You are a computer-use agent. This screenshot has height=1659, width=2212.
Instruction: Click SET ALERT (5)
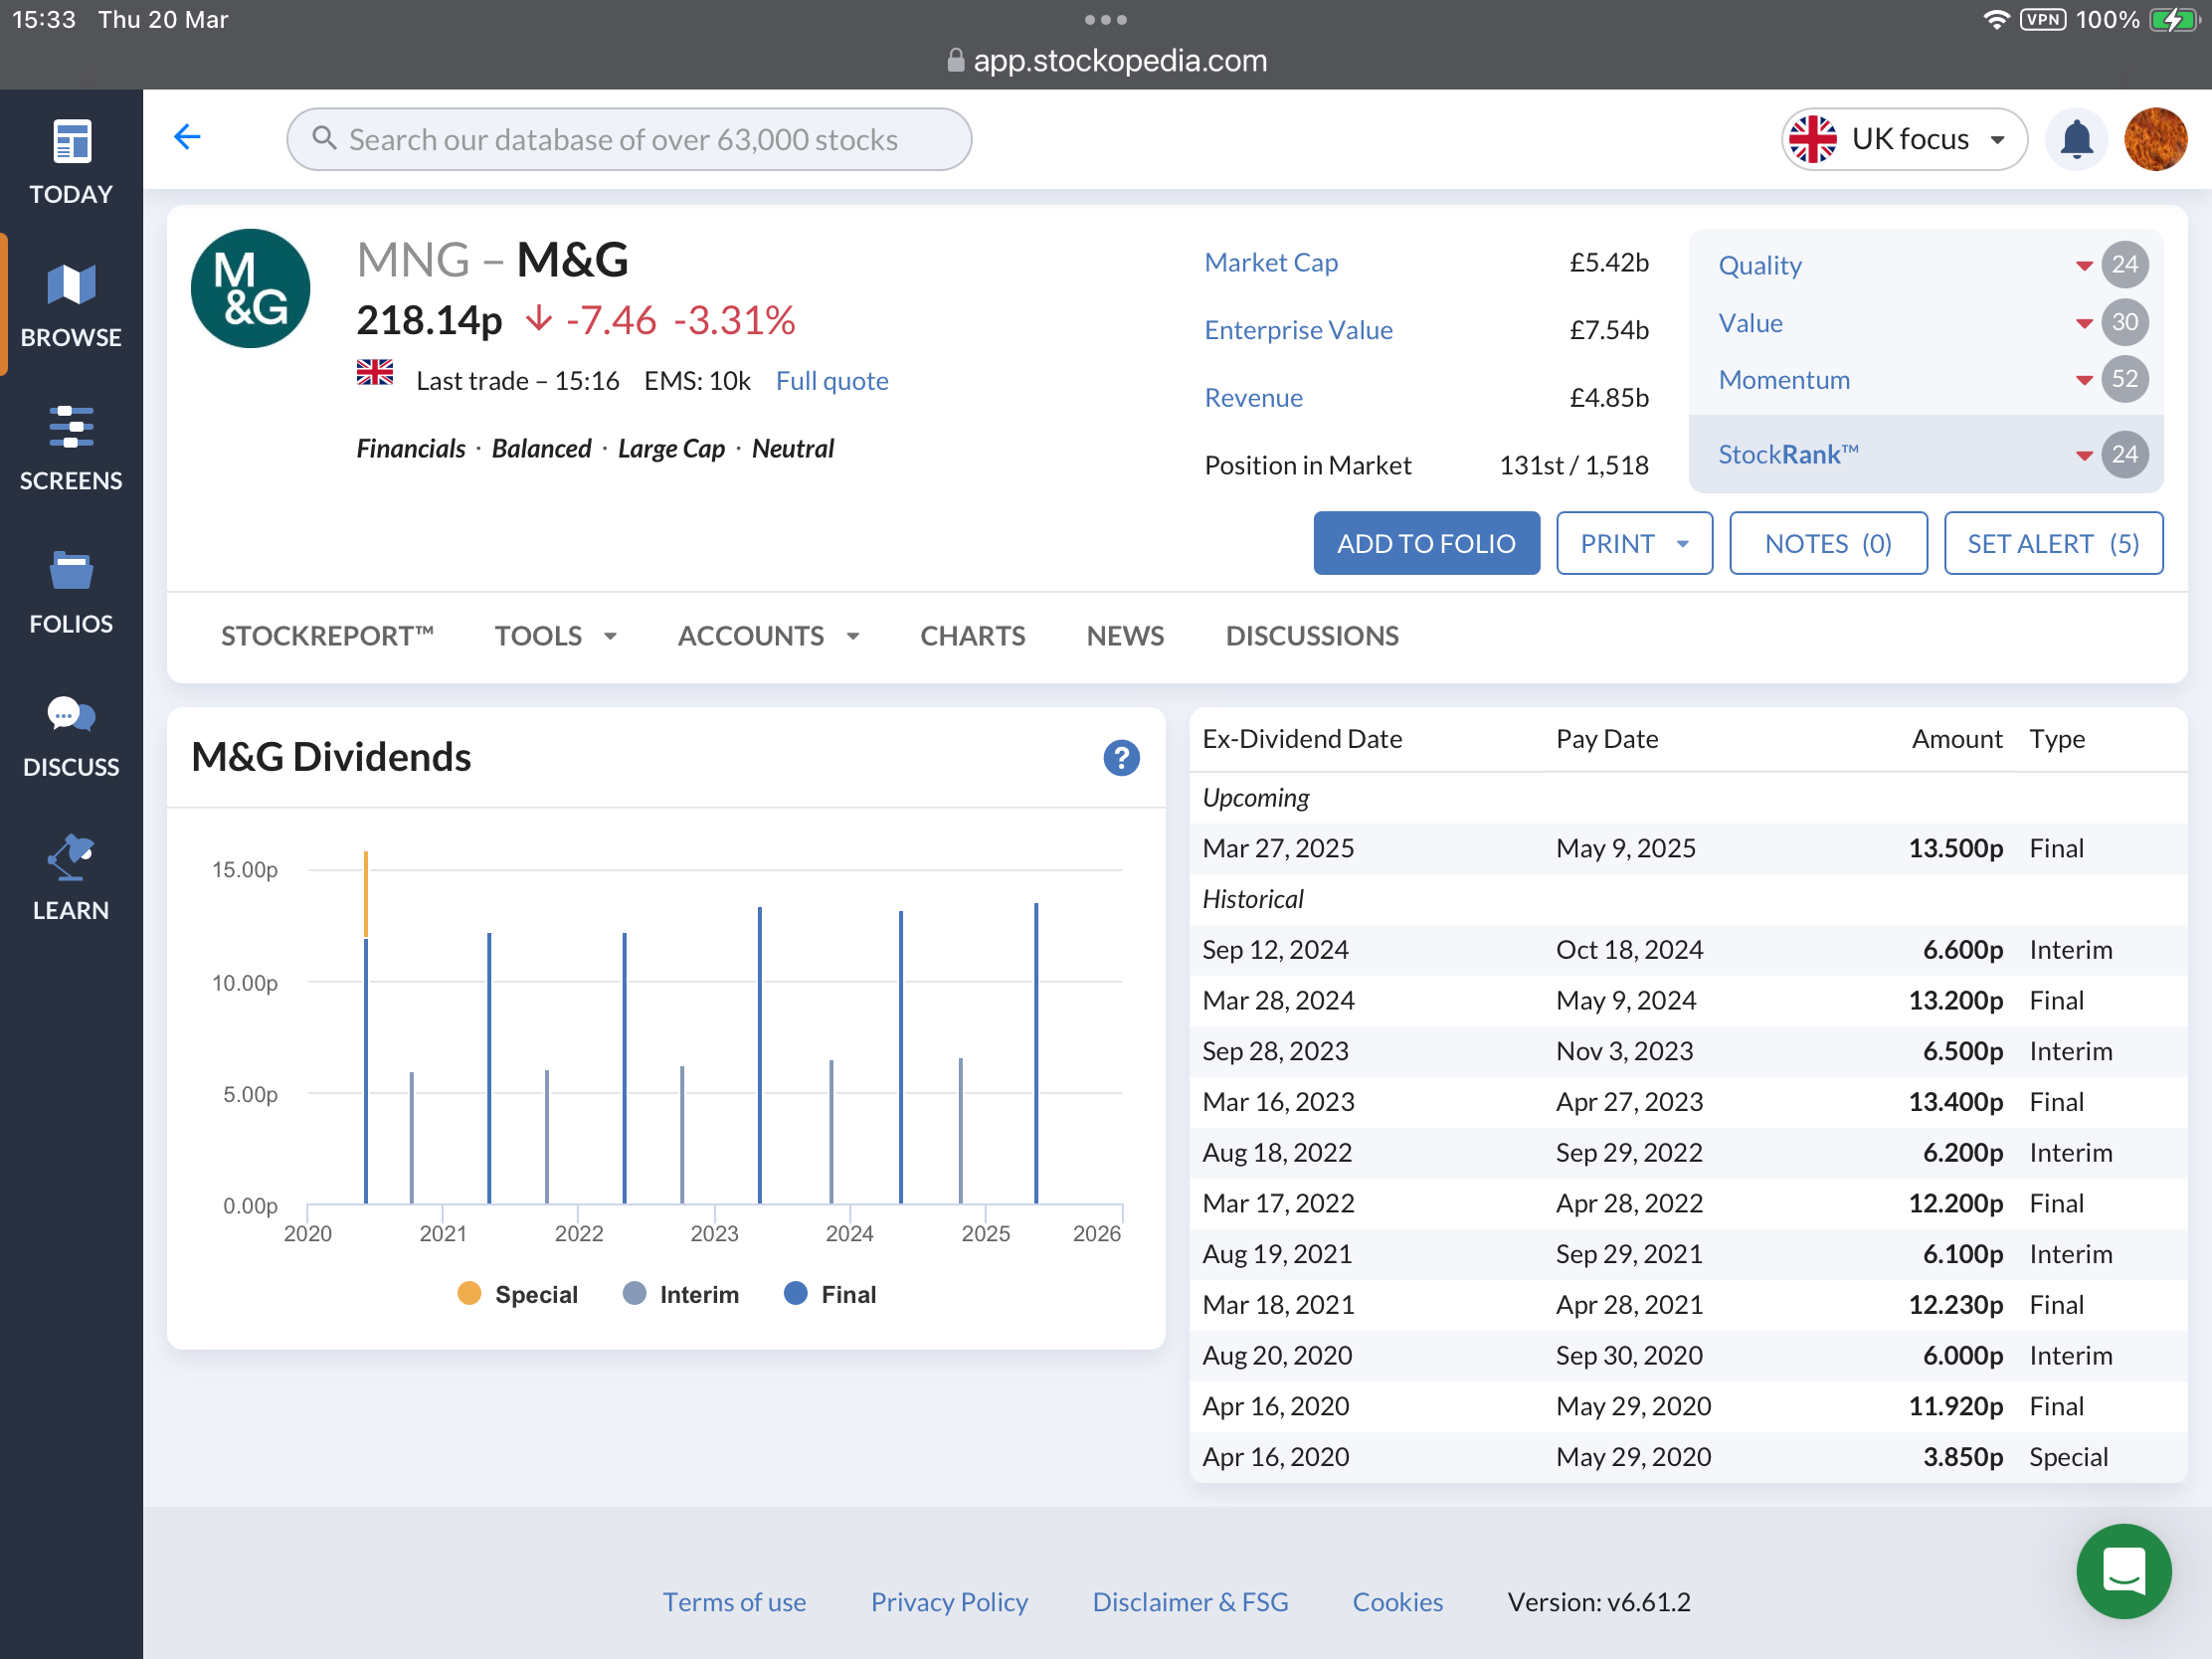point(2052,543)
